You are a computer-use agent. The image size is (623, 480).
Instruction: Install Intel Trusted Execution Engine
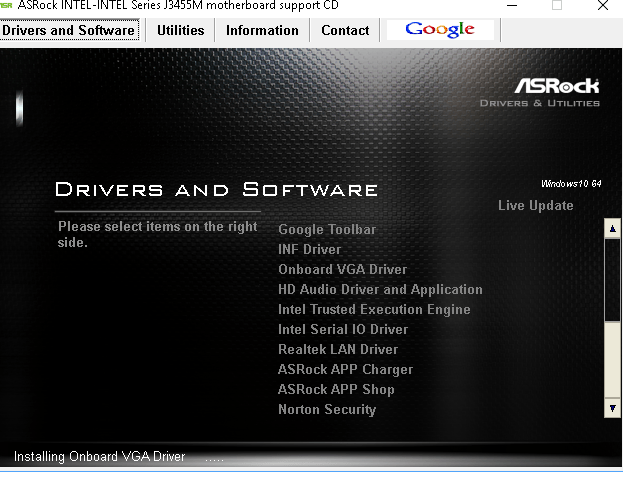pos(374,310)
